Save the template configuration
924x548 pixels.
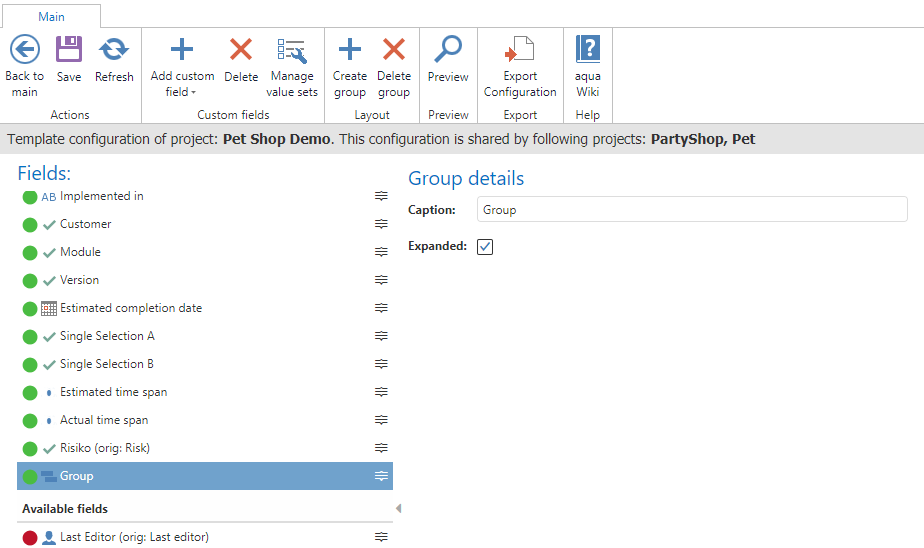click(69, 49)
